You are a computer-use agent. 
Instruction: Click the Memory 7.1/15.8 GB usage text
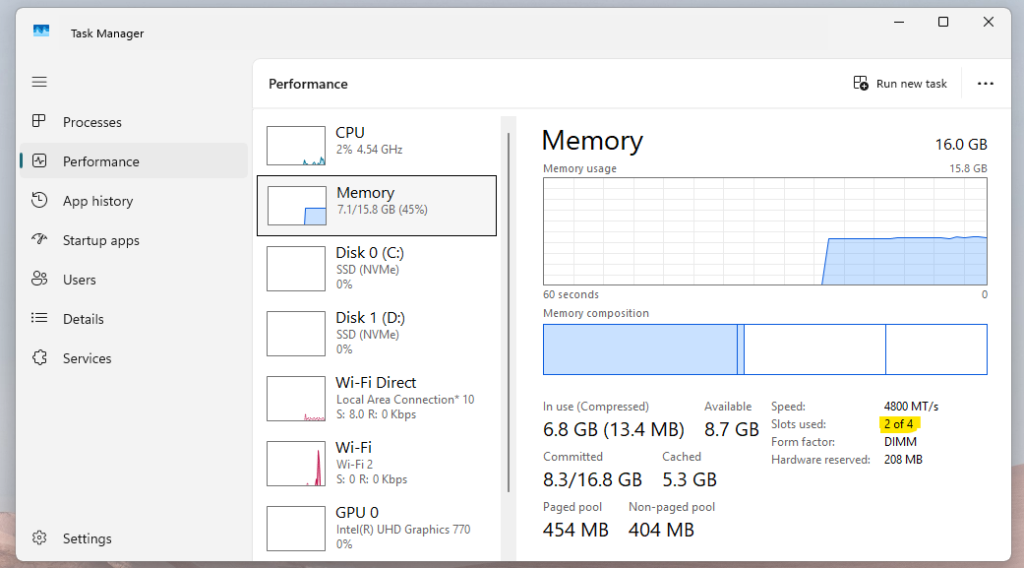tap(382, 210)
